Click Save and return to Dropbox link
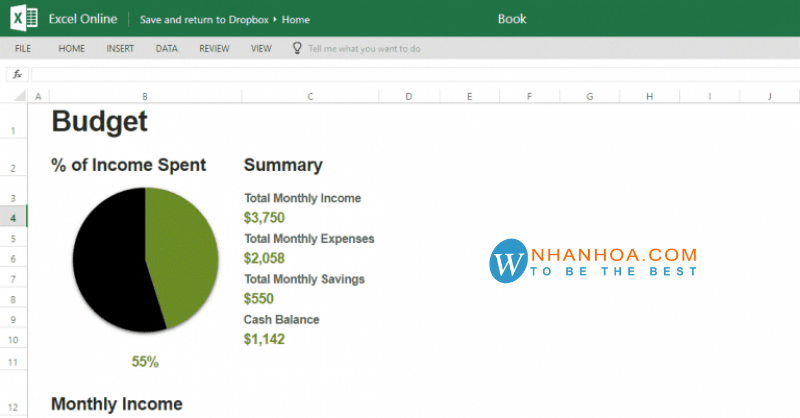Viewport: 800px width, 418px height. click(208, 19)
